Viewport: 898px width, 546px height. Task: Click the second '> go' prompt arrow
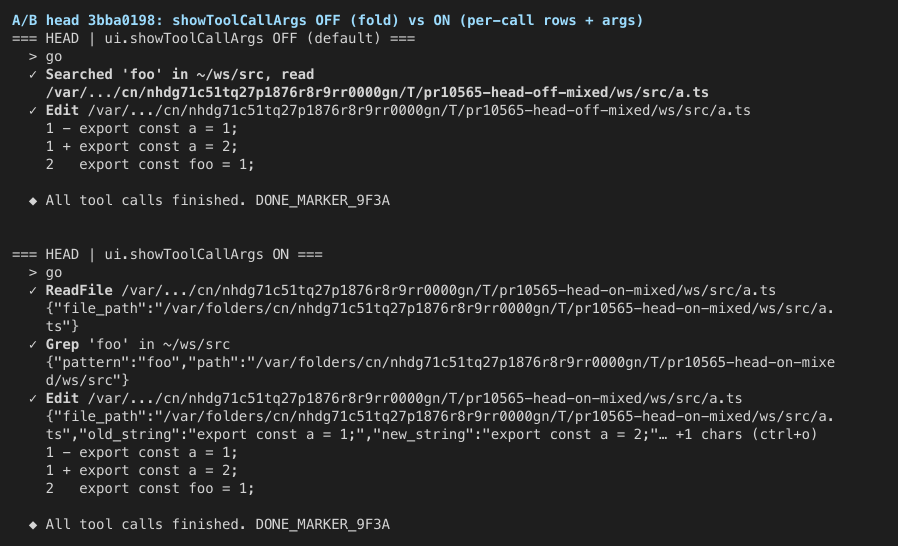pos(33,273)
